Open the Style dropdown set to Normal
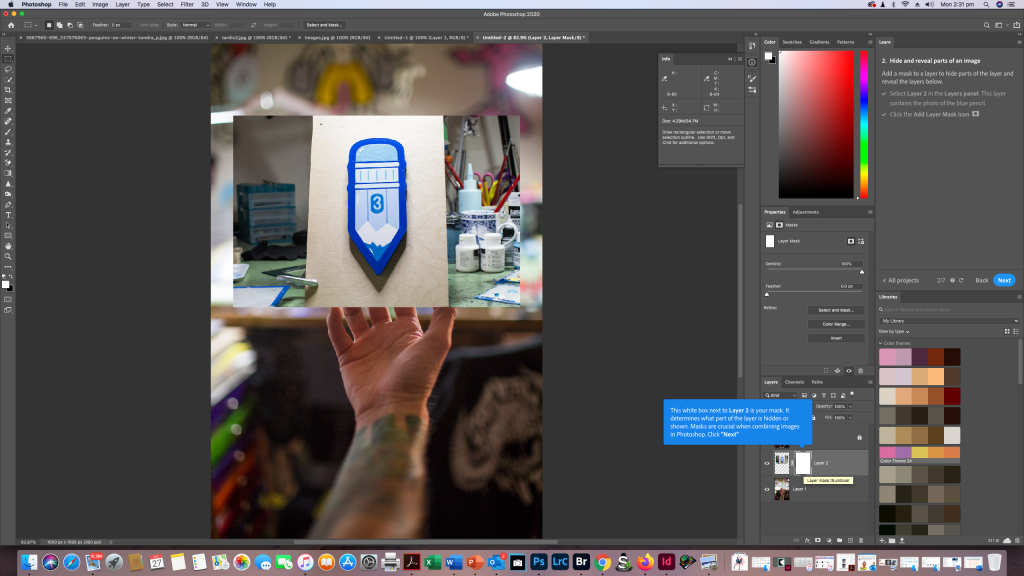Viewport: 1024px width, 576px height. click(193, 24)
